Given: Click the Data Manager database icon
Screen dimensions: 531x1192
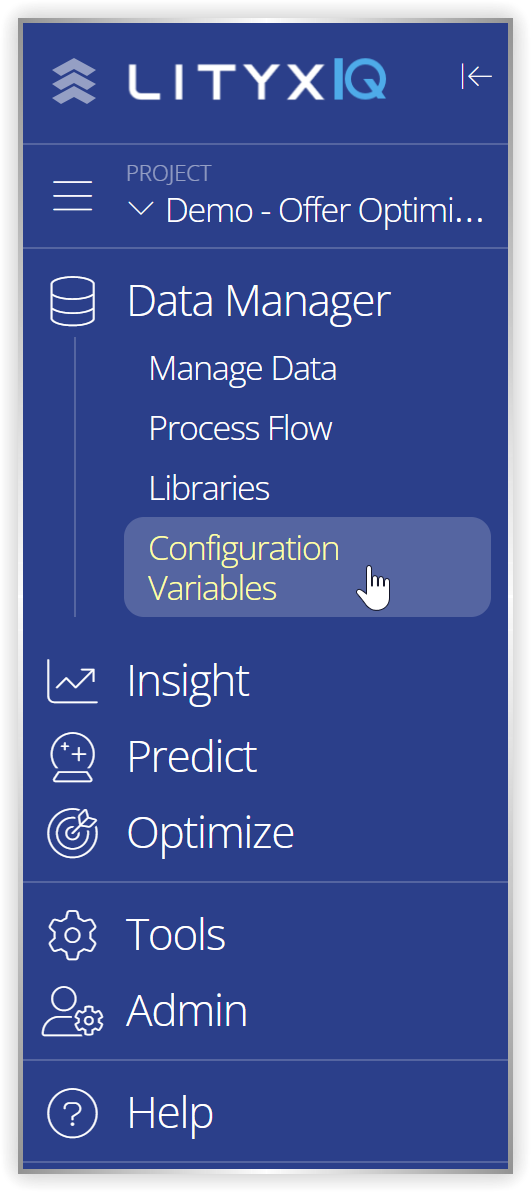Looking at the screenshot, I should pos(72,301).
